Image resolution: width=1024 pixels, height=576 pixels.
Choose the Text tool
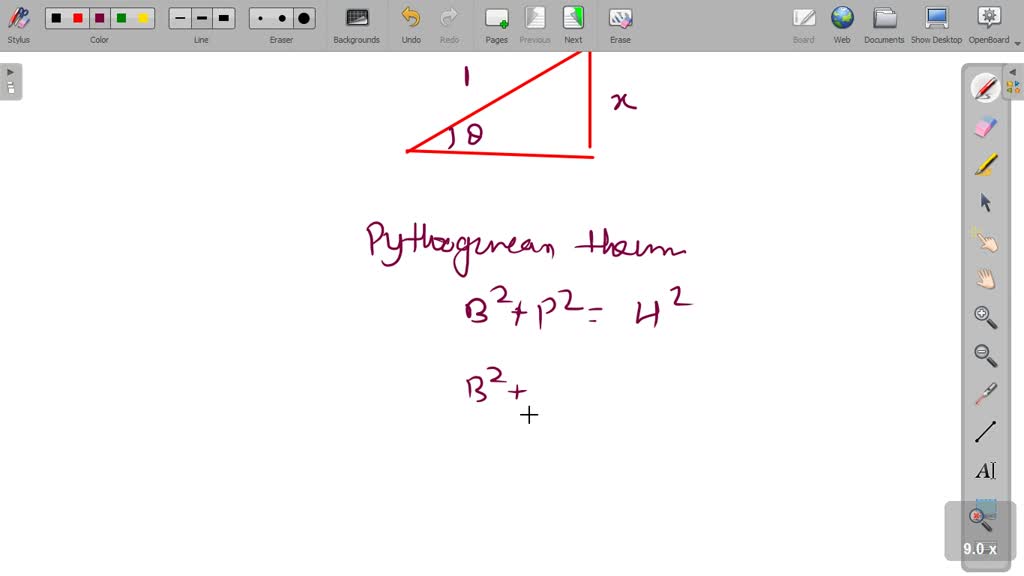tap(985, 471)
